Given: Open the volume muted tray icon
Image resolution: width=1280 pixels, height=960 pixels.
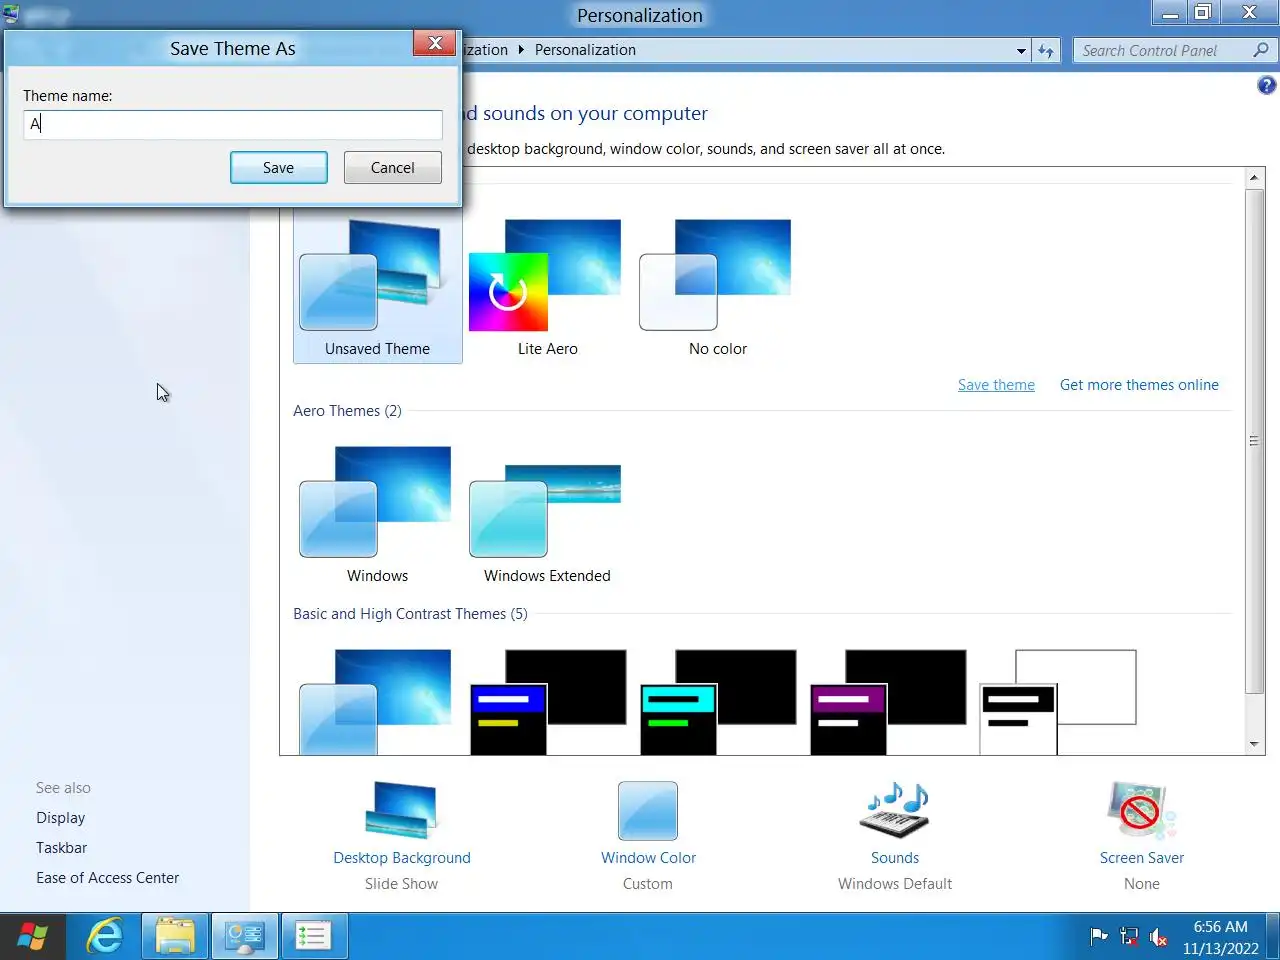Looking at the screenshot, I should (1159, 937).
